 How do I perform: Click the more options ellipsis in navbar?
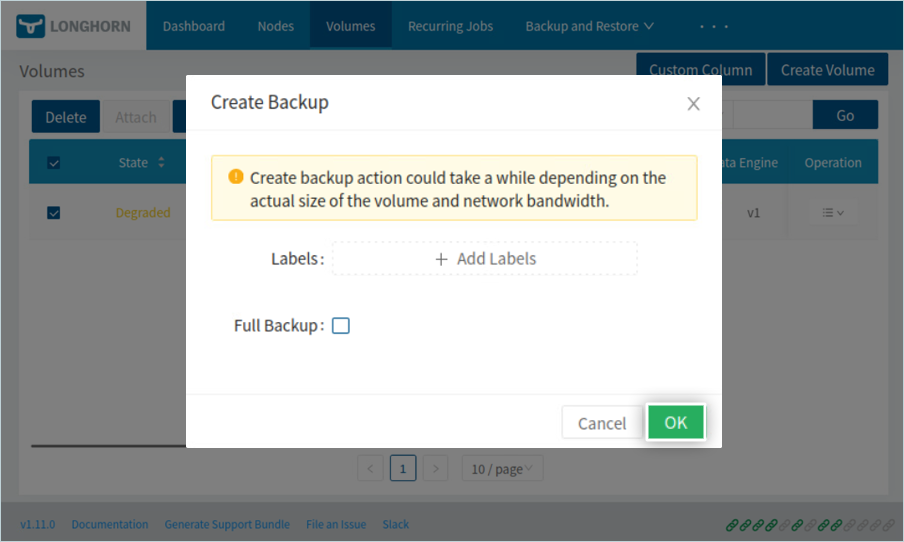coord(714,26)
